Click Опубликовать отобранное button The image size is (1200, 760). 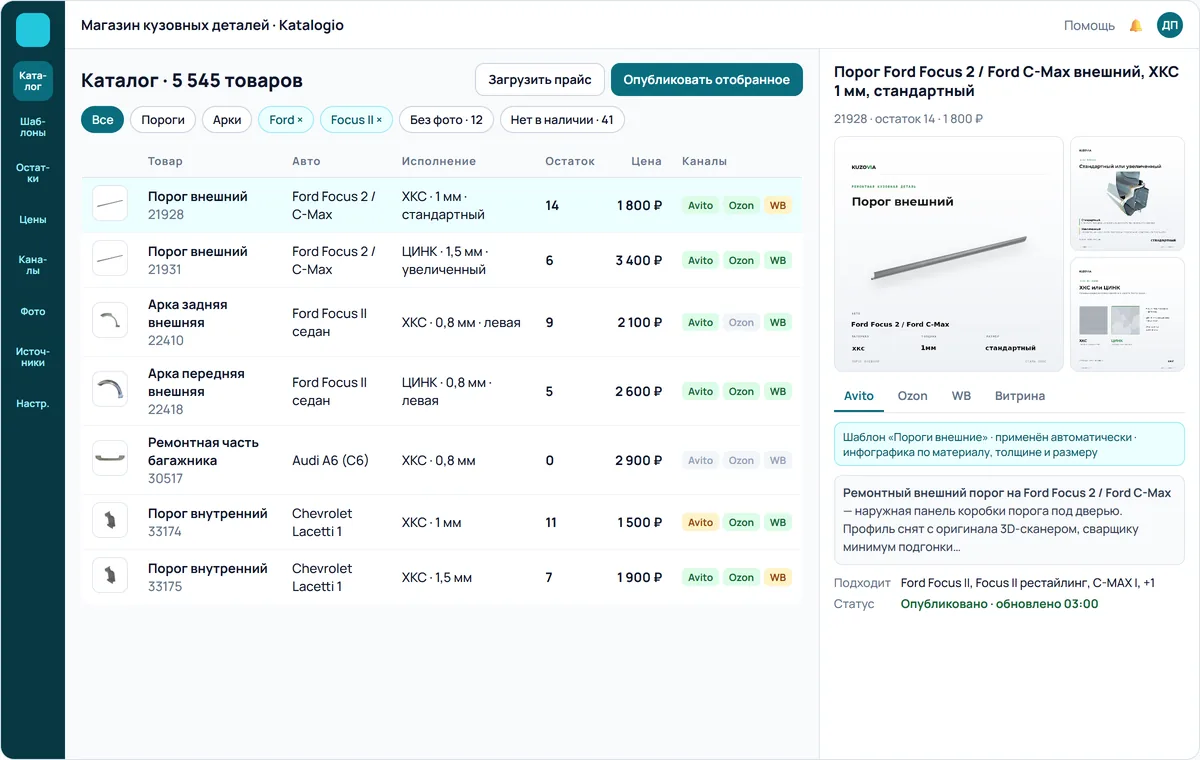[x=707, y=80]
